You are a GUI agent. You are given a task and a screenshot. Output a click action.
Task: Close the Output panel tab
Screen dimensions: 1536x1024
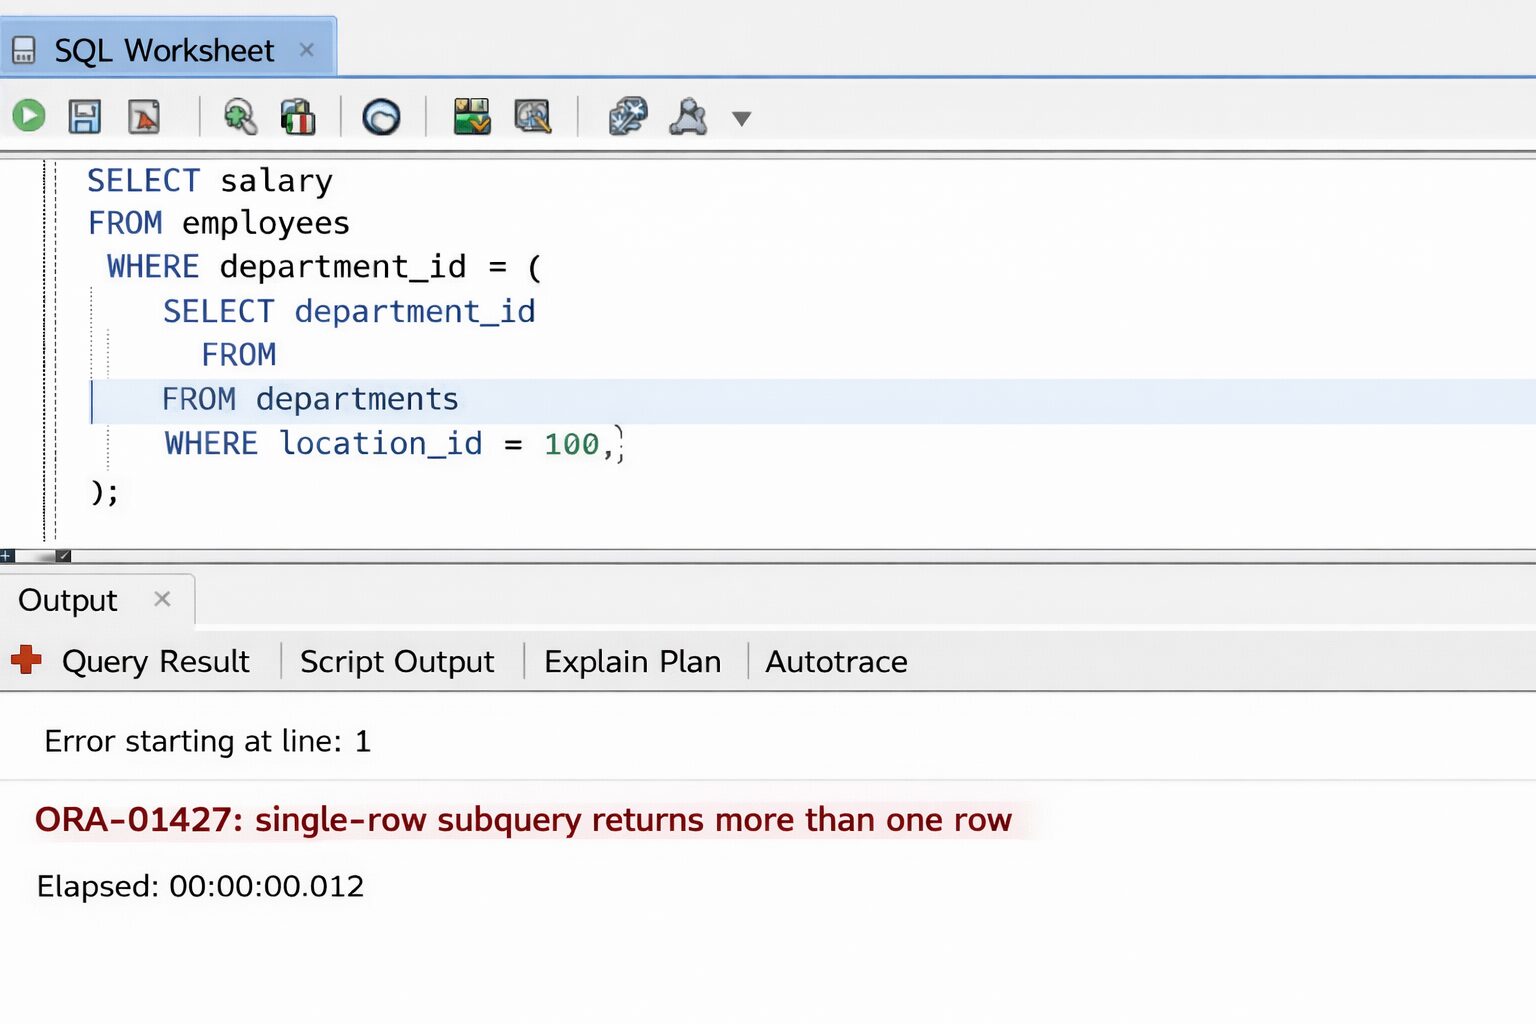(x=162, y=599)
